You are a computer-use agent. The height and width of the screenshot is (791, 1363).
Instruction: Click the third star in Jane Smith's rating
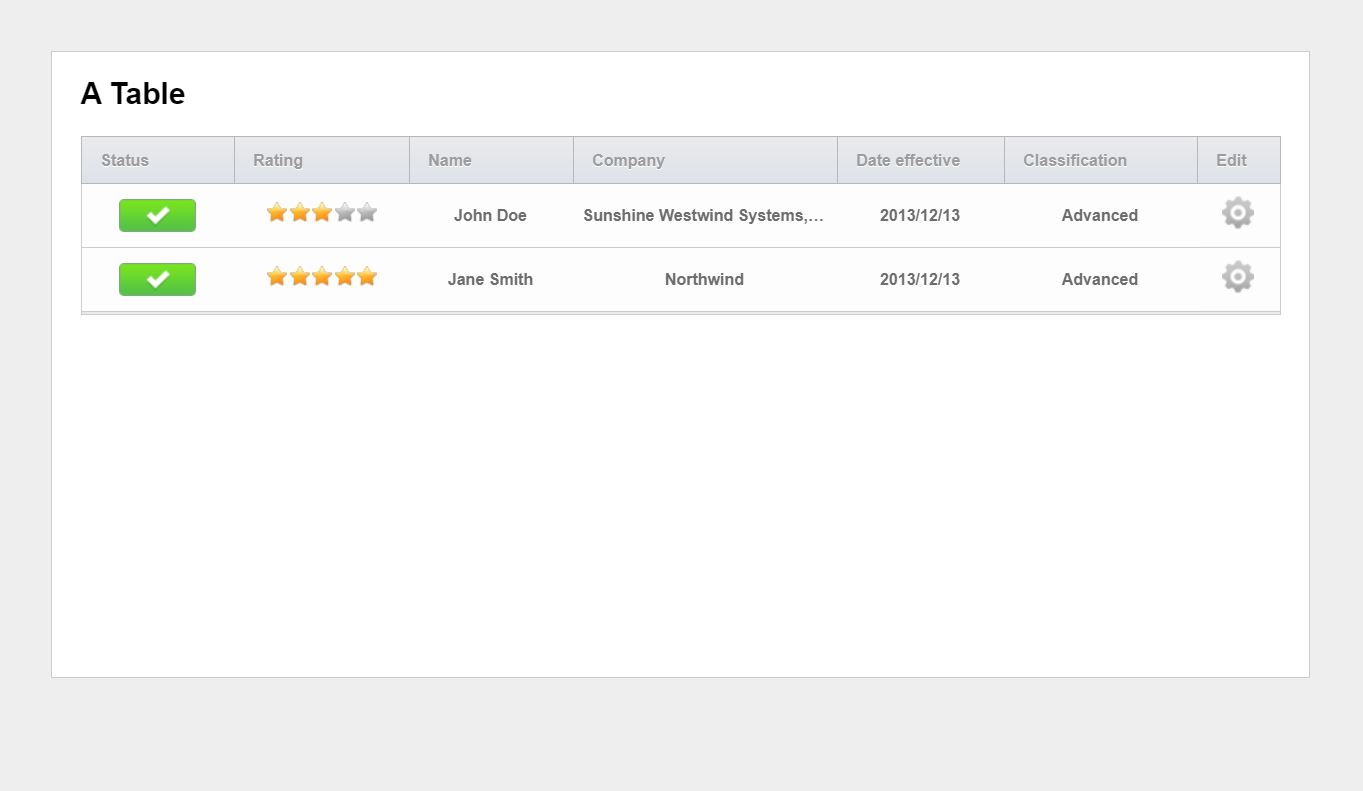point(322,276)
